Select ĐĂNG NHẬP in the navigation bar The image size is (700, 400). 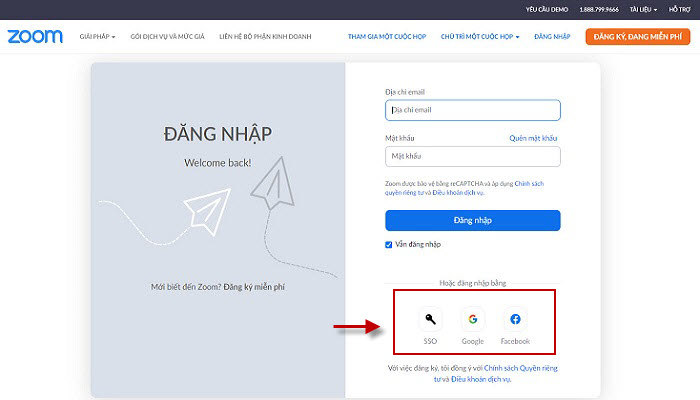click(x=552, y=37)
